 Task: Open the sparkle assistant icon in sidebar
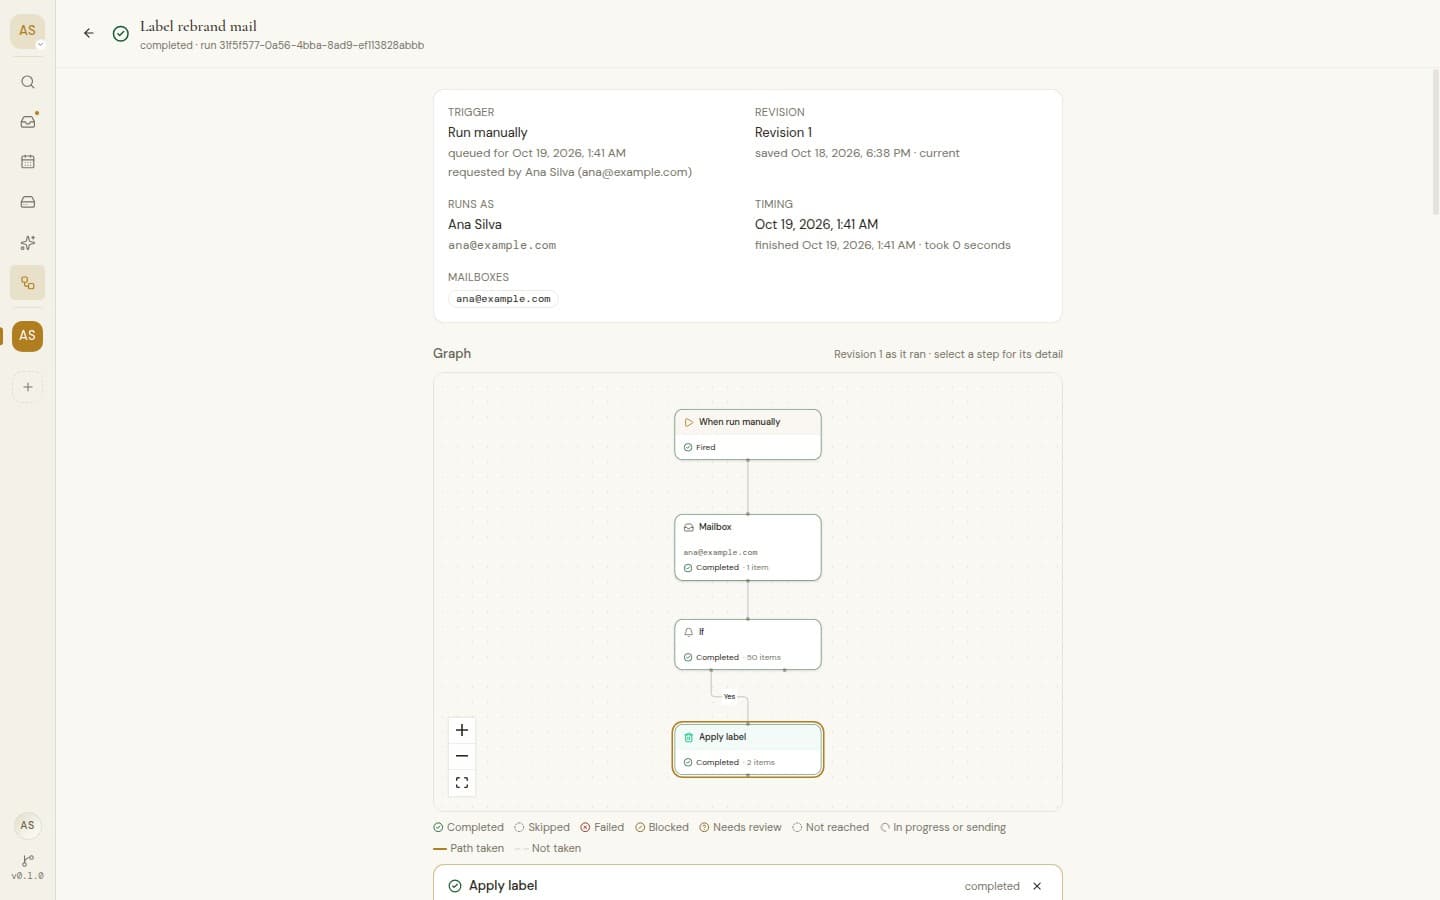(x=28, y=243)
